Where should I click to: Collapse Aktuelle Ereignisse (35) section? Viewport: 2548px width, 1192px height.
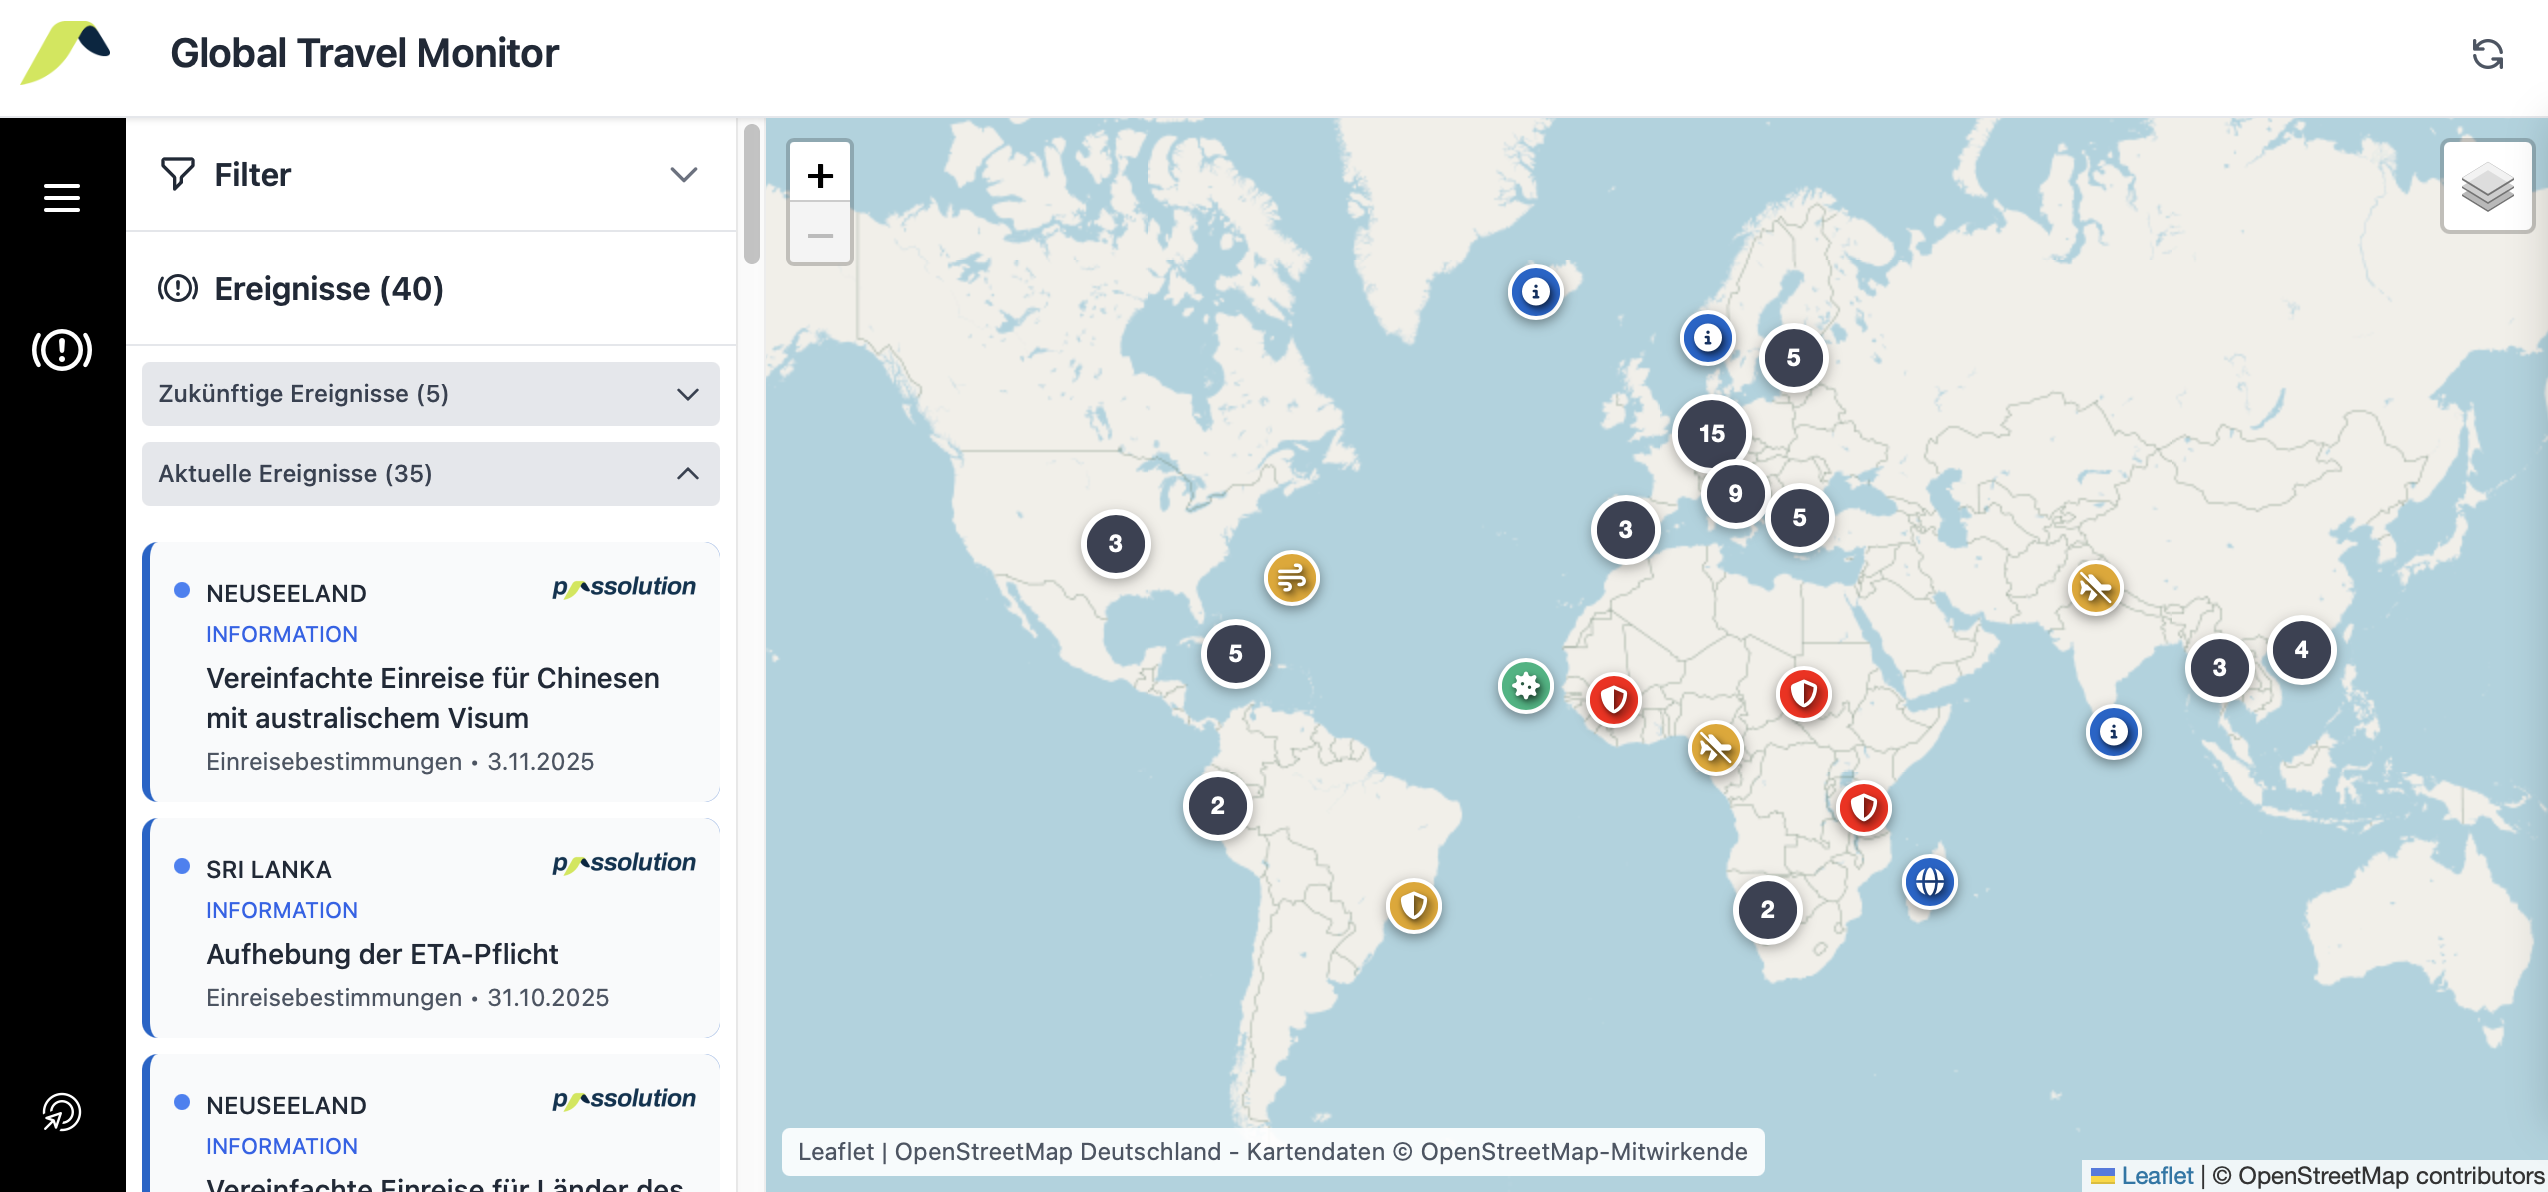click(x=430, y=474)
